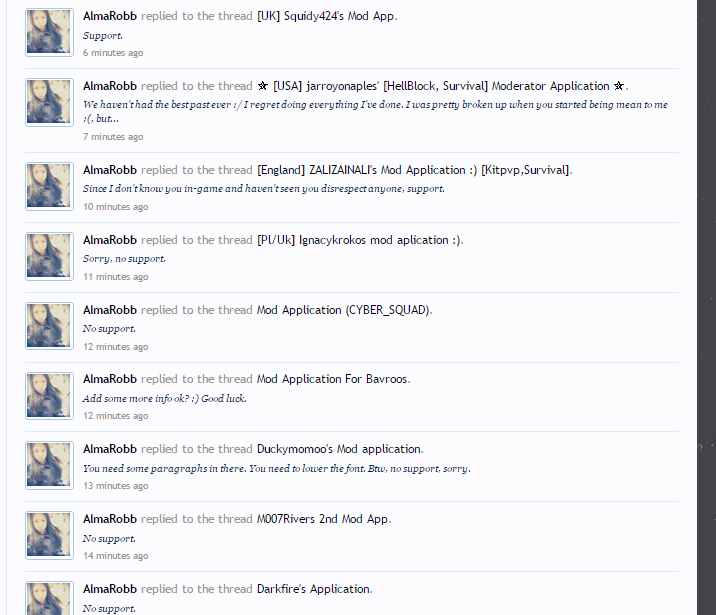
Task: Click AlmaRobb avatar beside jarroyonaples entry
Action: tap(49, 102)
